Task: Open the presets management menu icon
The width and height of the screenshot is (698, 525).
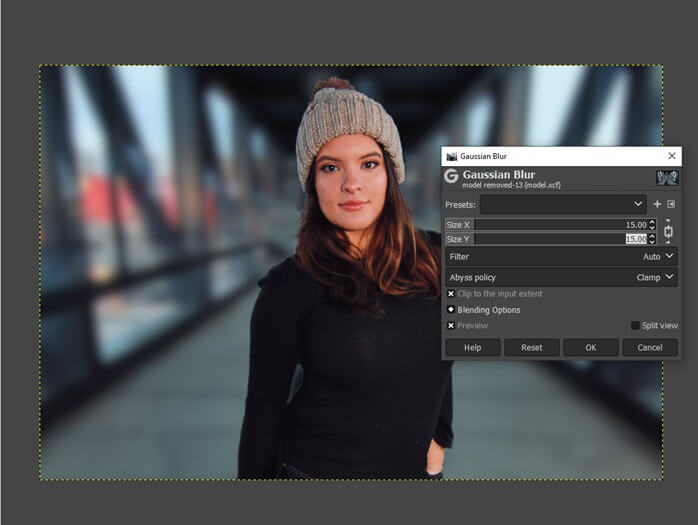Action: tap(671, 204)
